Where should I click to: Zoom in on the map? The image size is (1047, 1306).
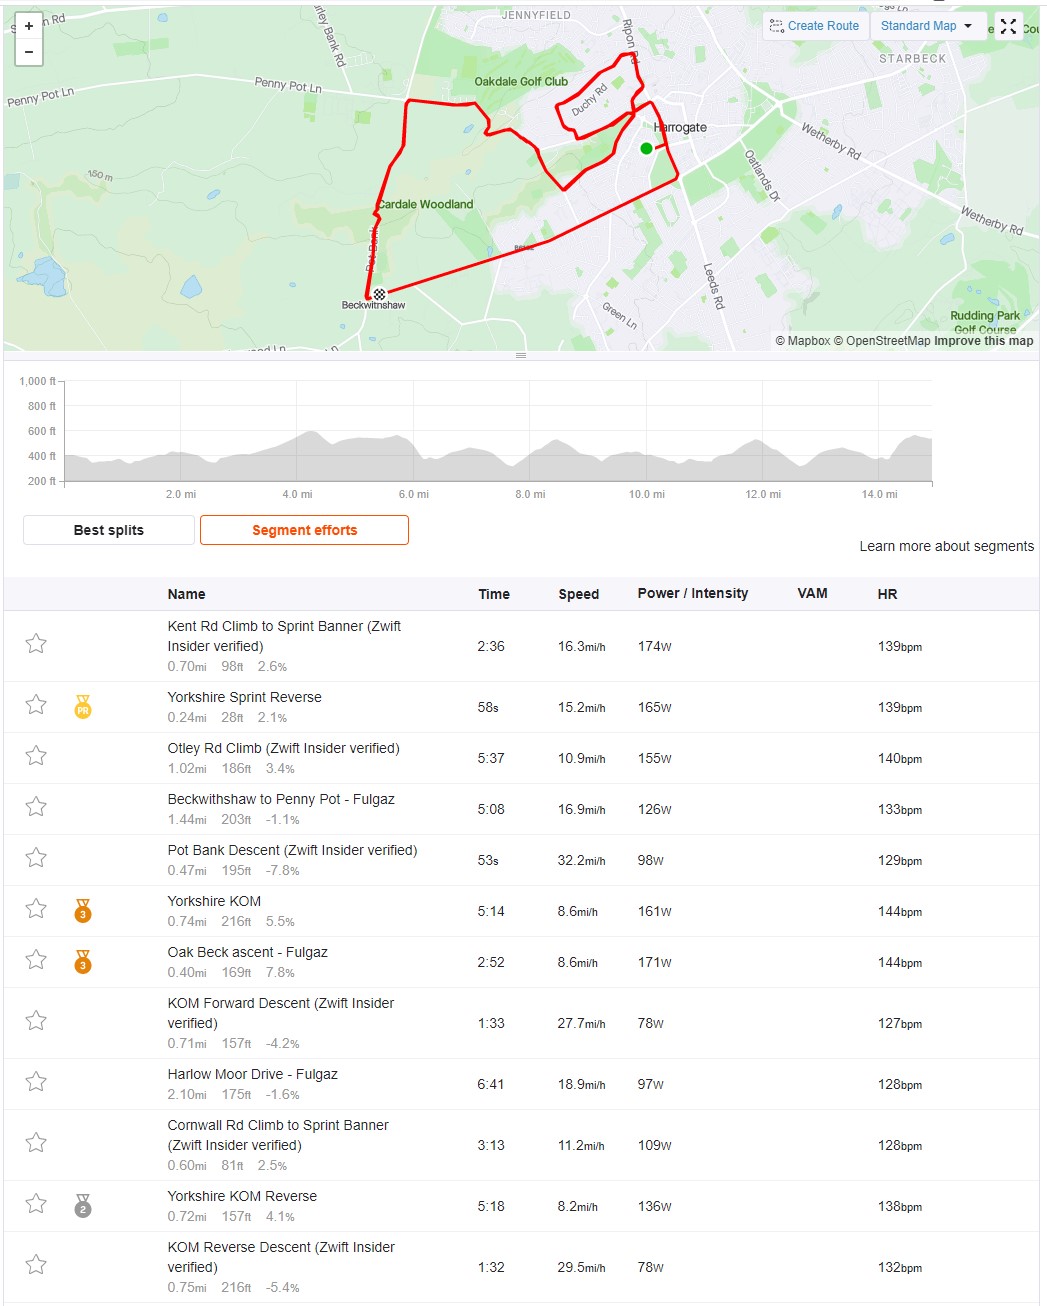pos(29,26)
